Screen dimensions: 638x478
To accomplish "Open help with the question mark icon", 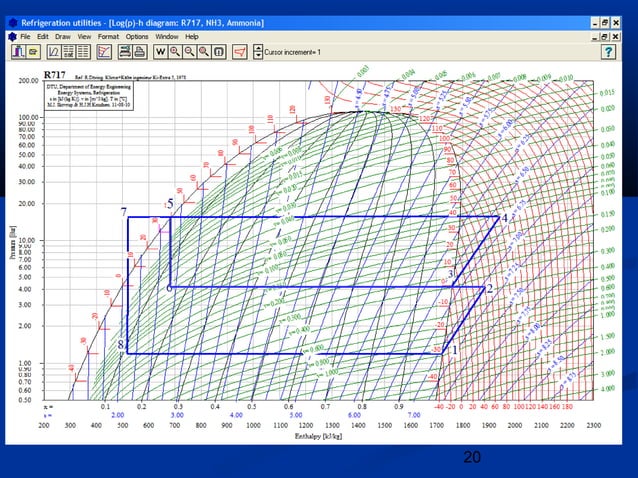I will click(607, 51).
